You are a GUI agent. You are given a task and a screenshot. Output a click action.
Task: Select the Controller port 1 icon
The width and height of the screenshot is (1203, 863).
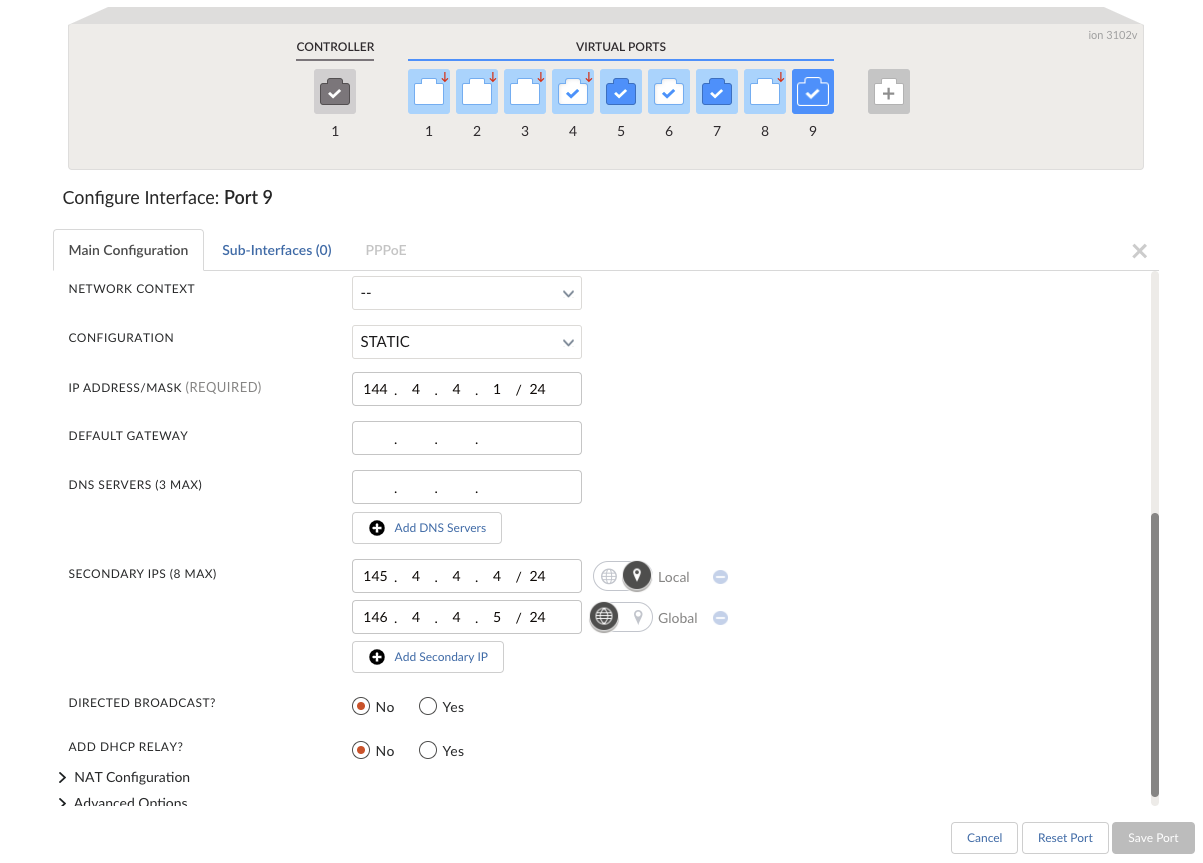pos(335,92)
